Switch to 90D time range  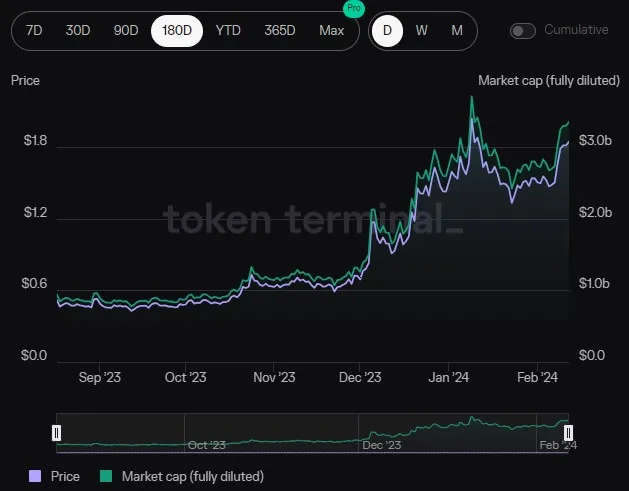126,30
